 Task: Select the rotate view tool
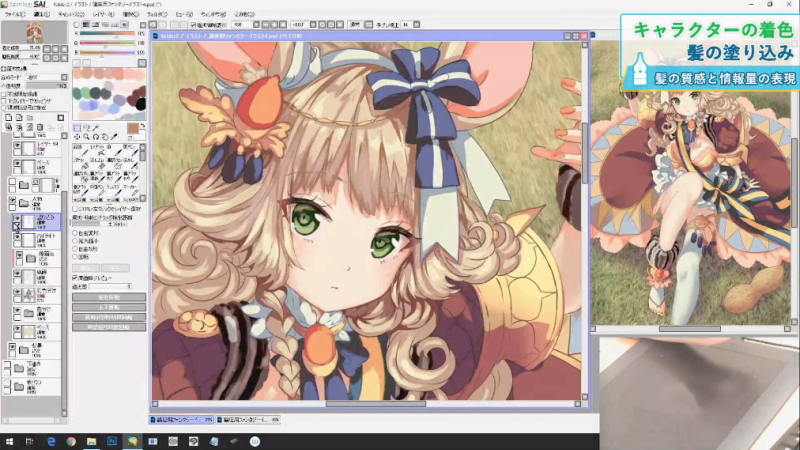click(95, 137)
